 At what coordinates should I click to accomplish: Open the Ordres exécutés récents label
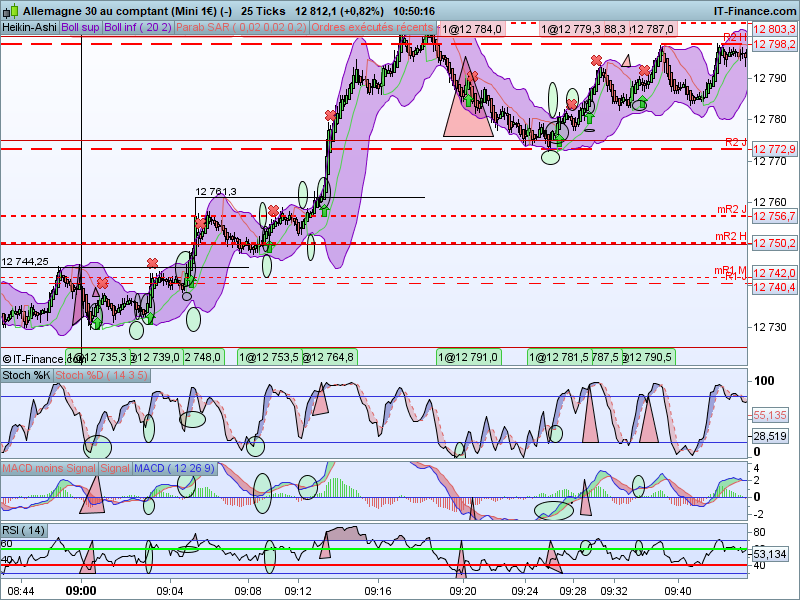point(372,27)
